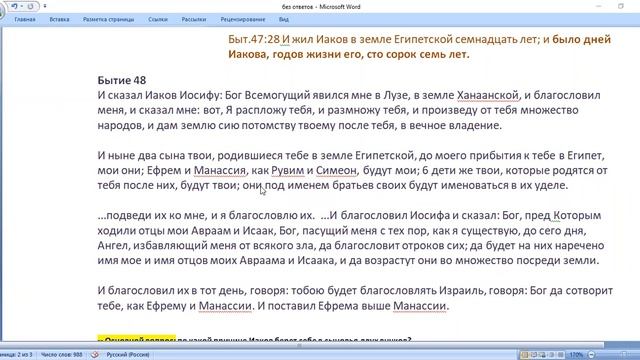Switch to Full Screen Reading view icon
Image resolution: width=640 pixels, height=360 pixels.
[534, 355]
